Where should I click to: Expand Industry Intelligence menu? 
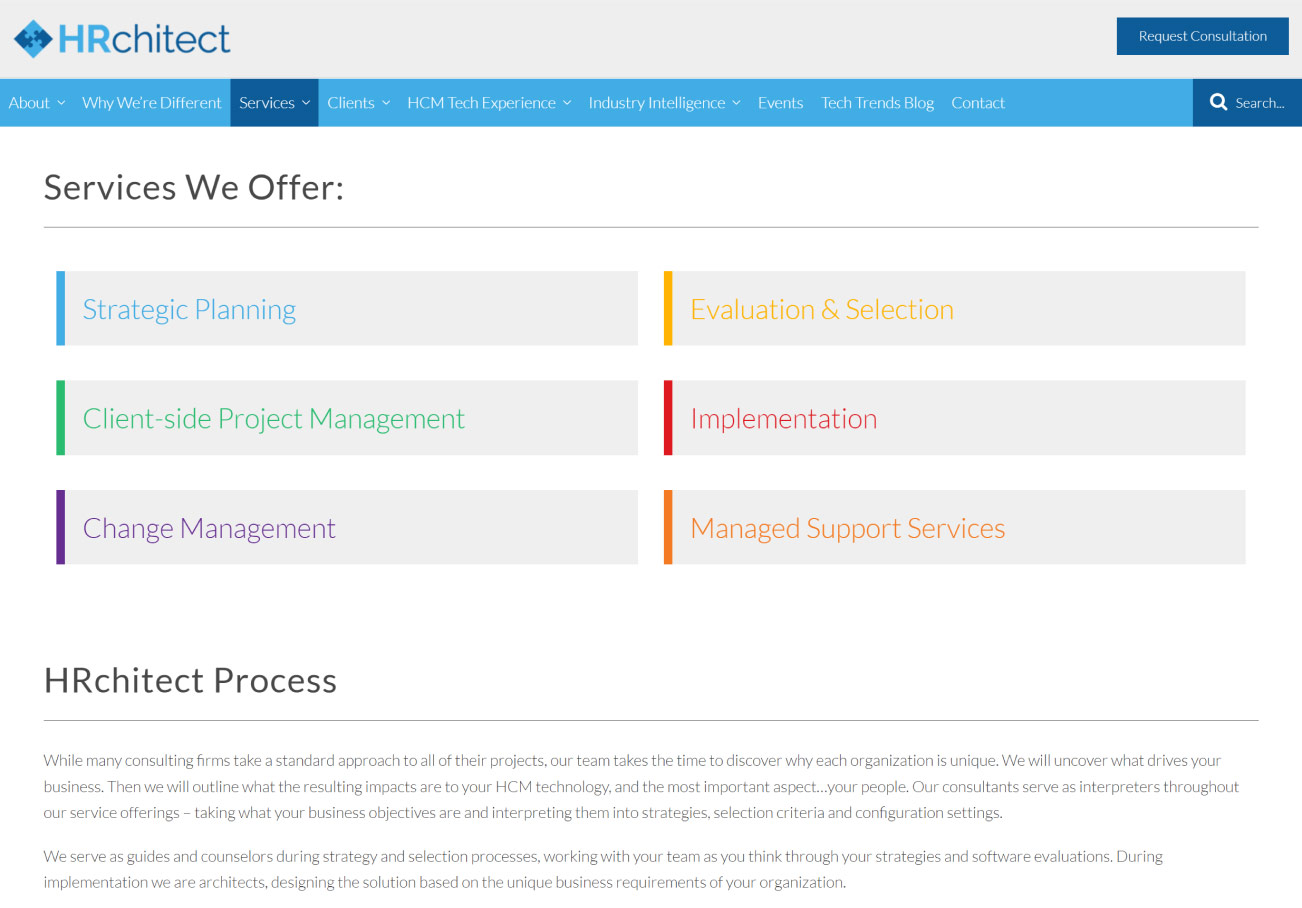(x=664, y=103)
